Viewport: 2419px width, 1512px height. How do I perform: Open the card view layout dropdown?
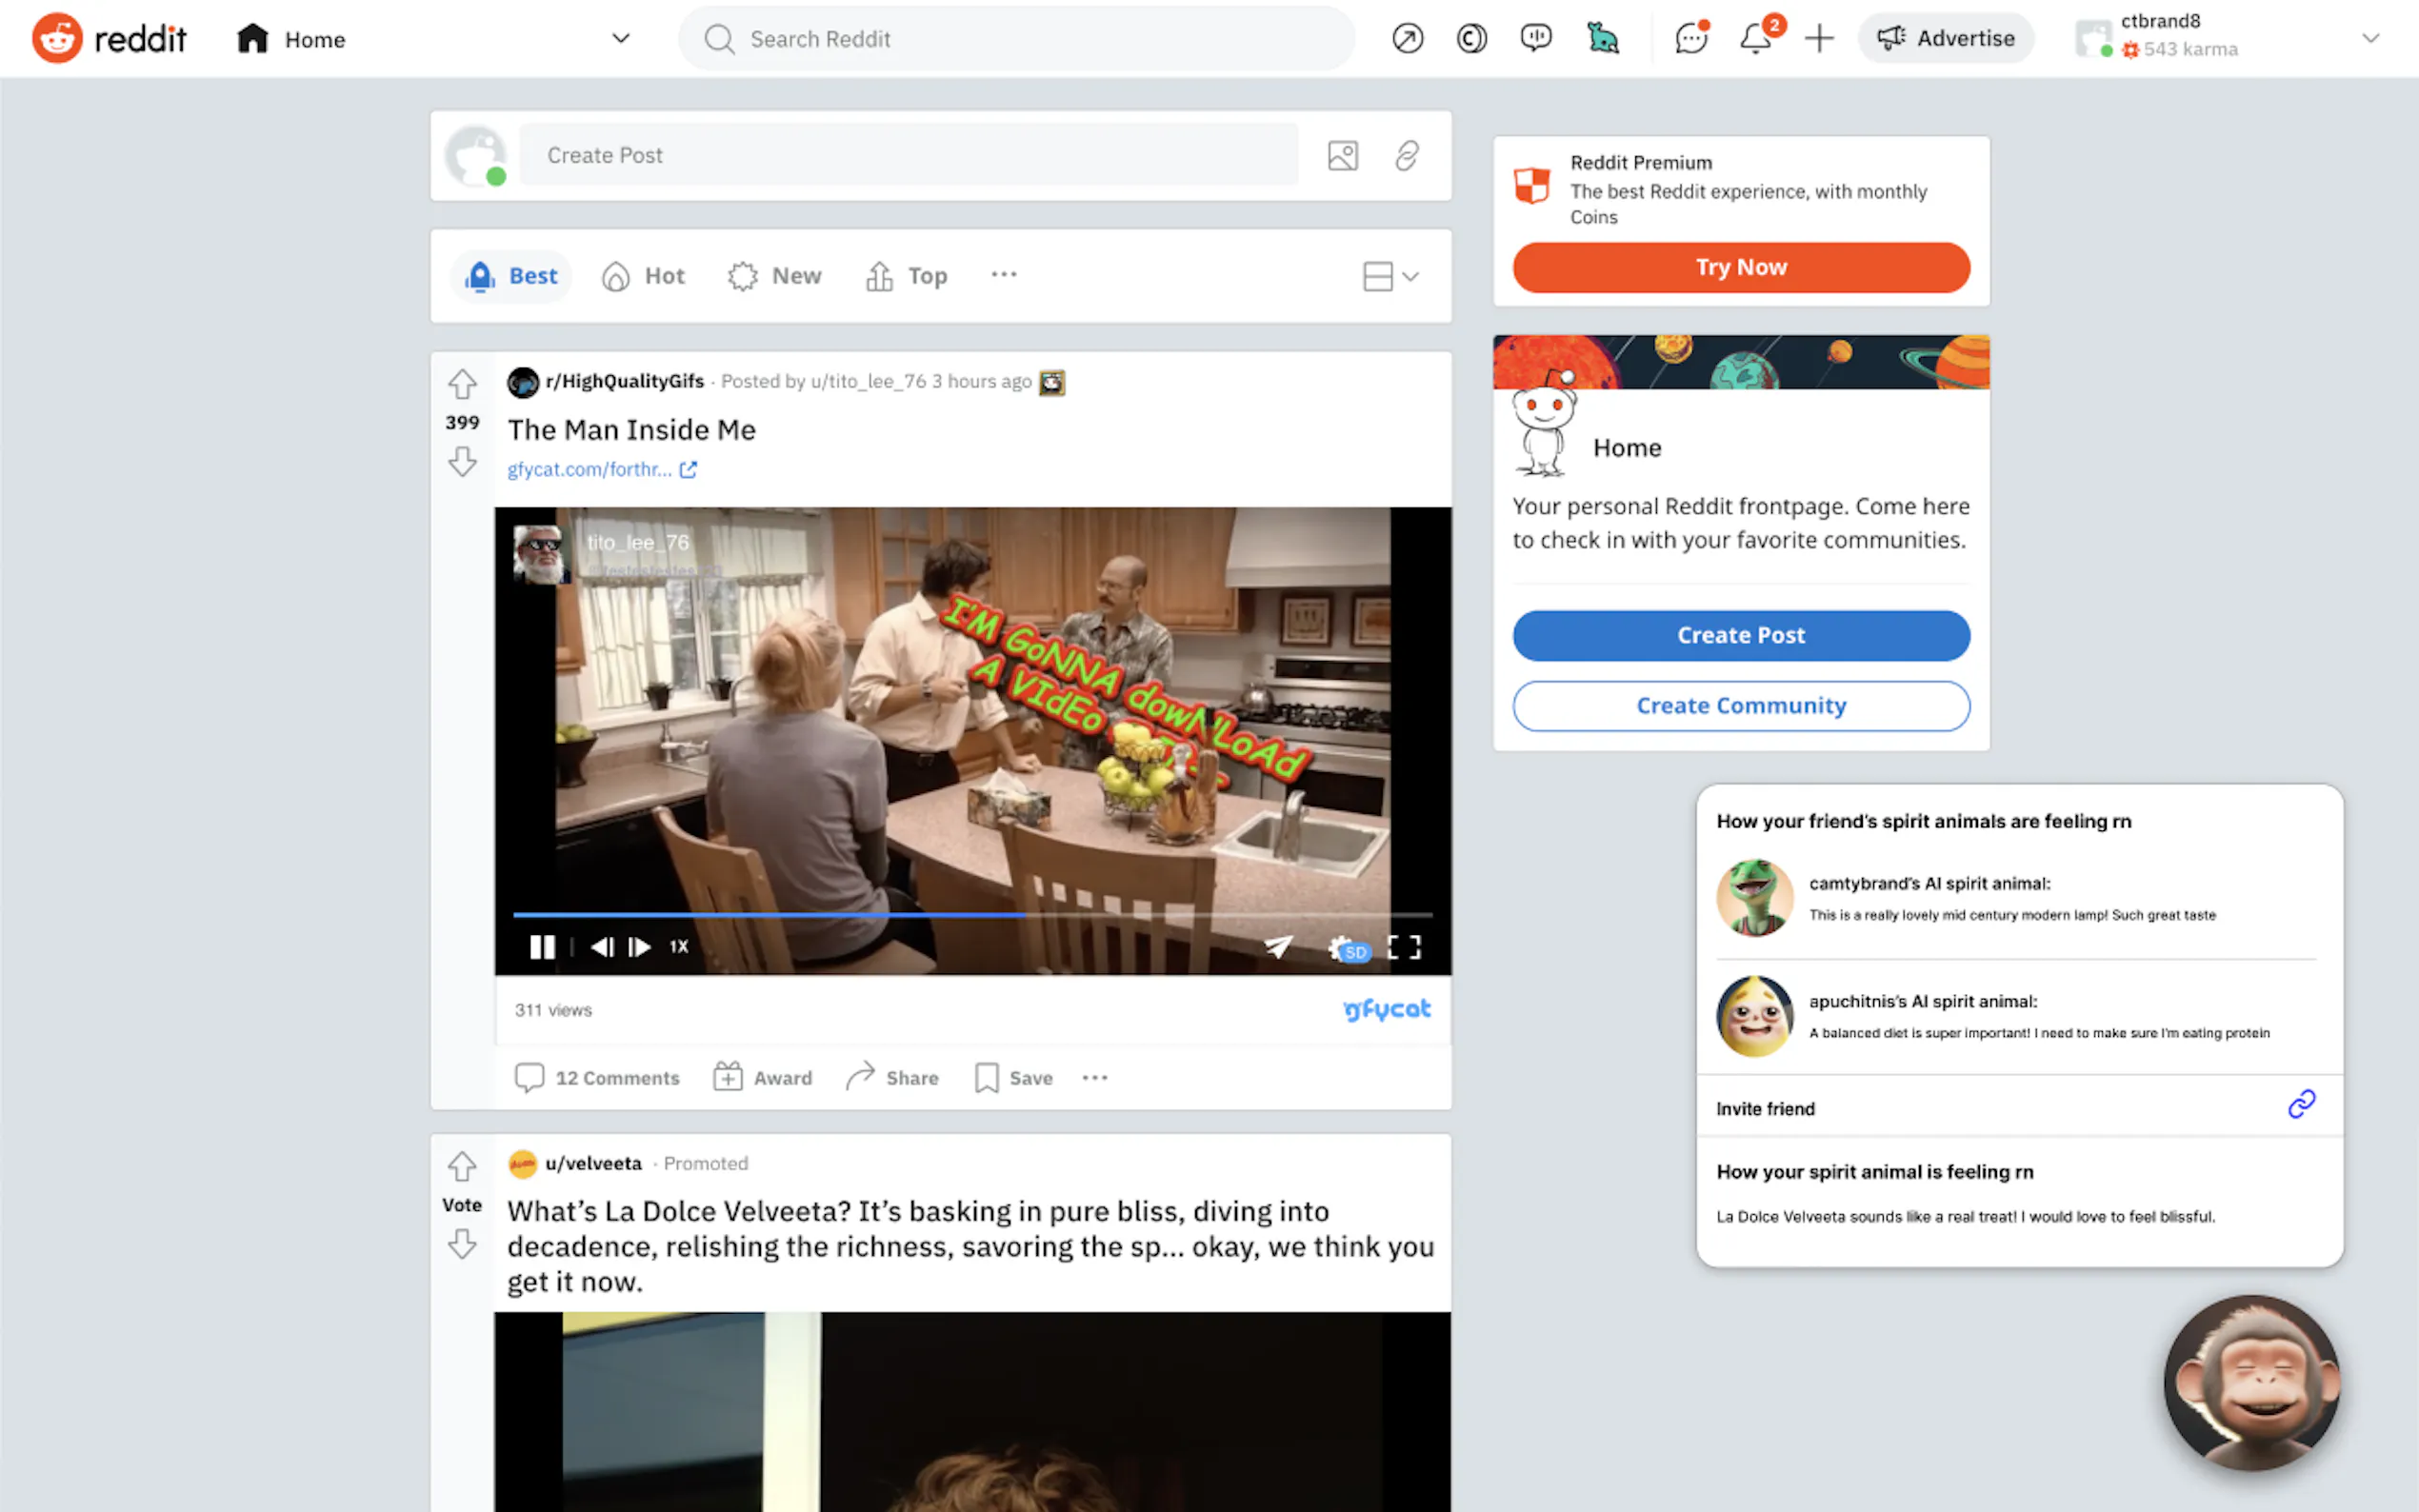[x=1390, y=276]
